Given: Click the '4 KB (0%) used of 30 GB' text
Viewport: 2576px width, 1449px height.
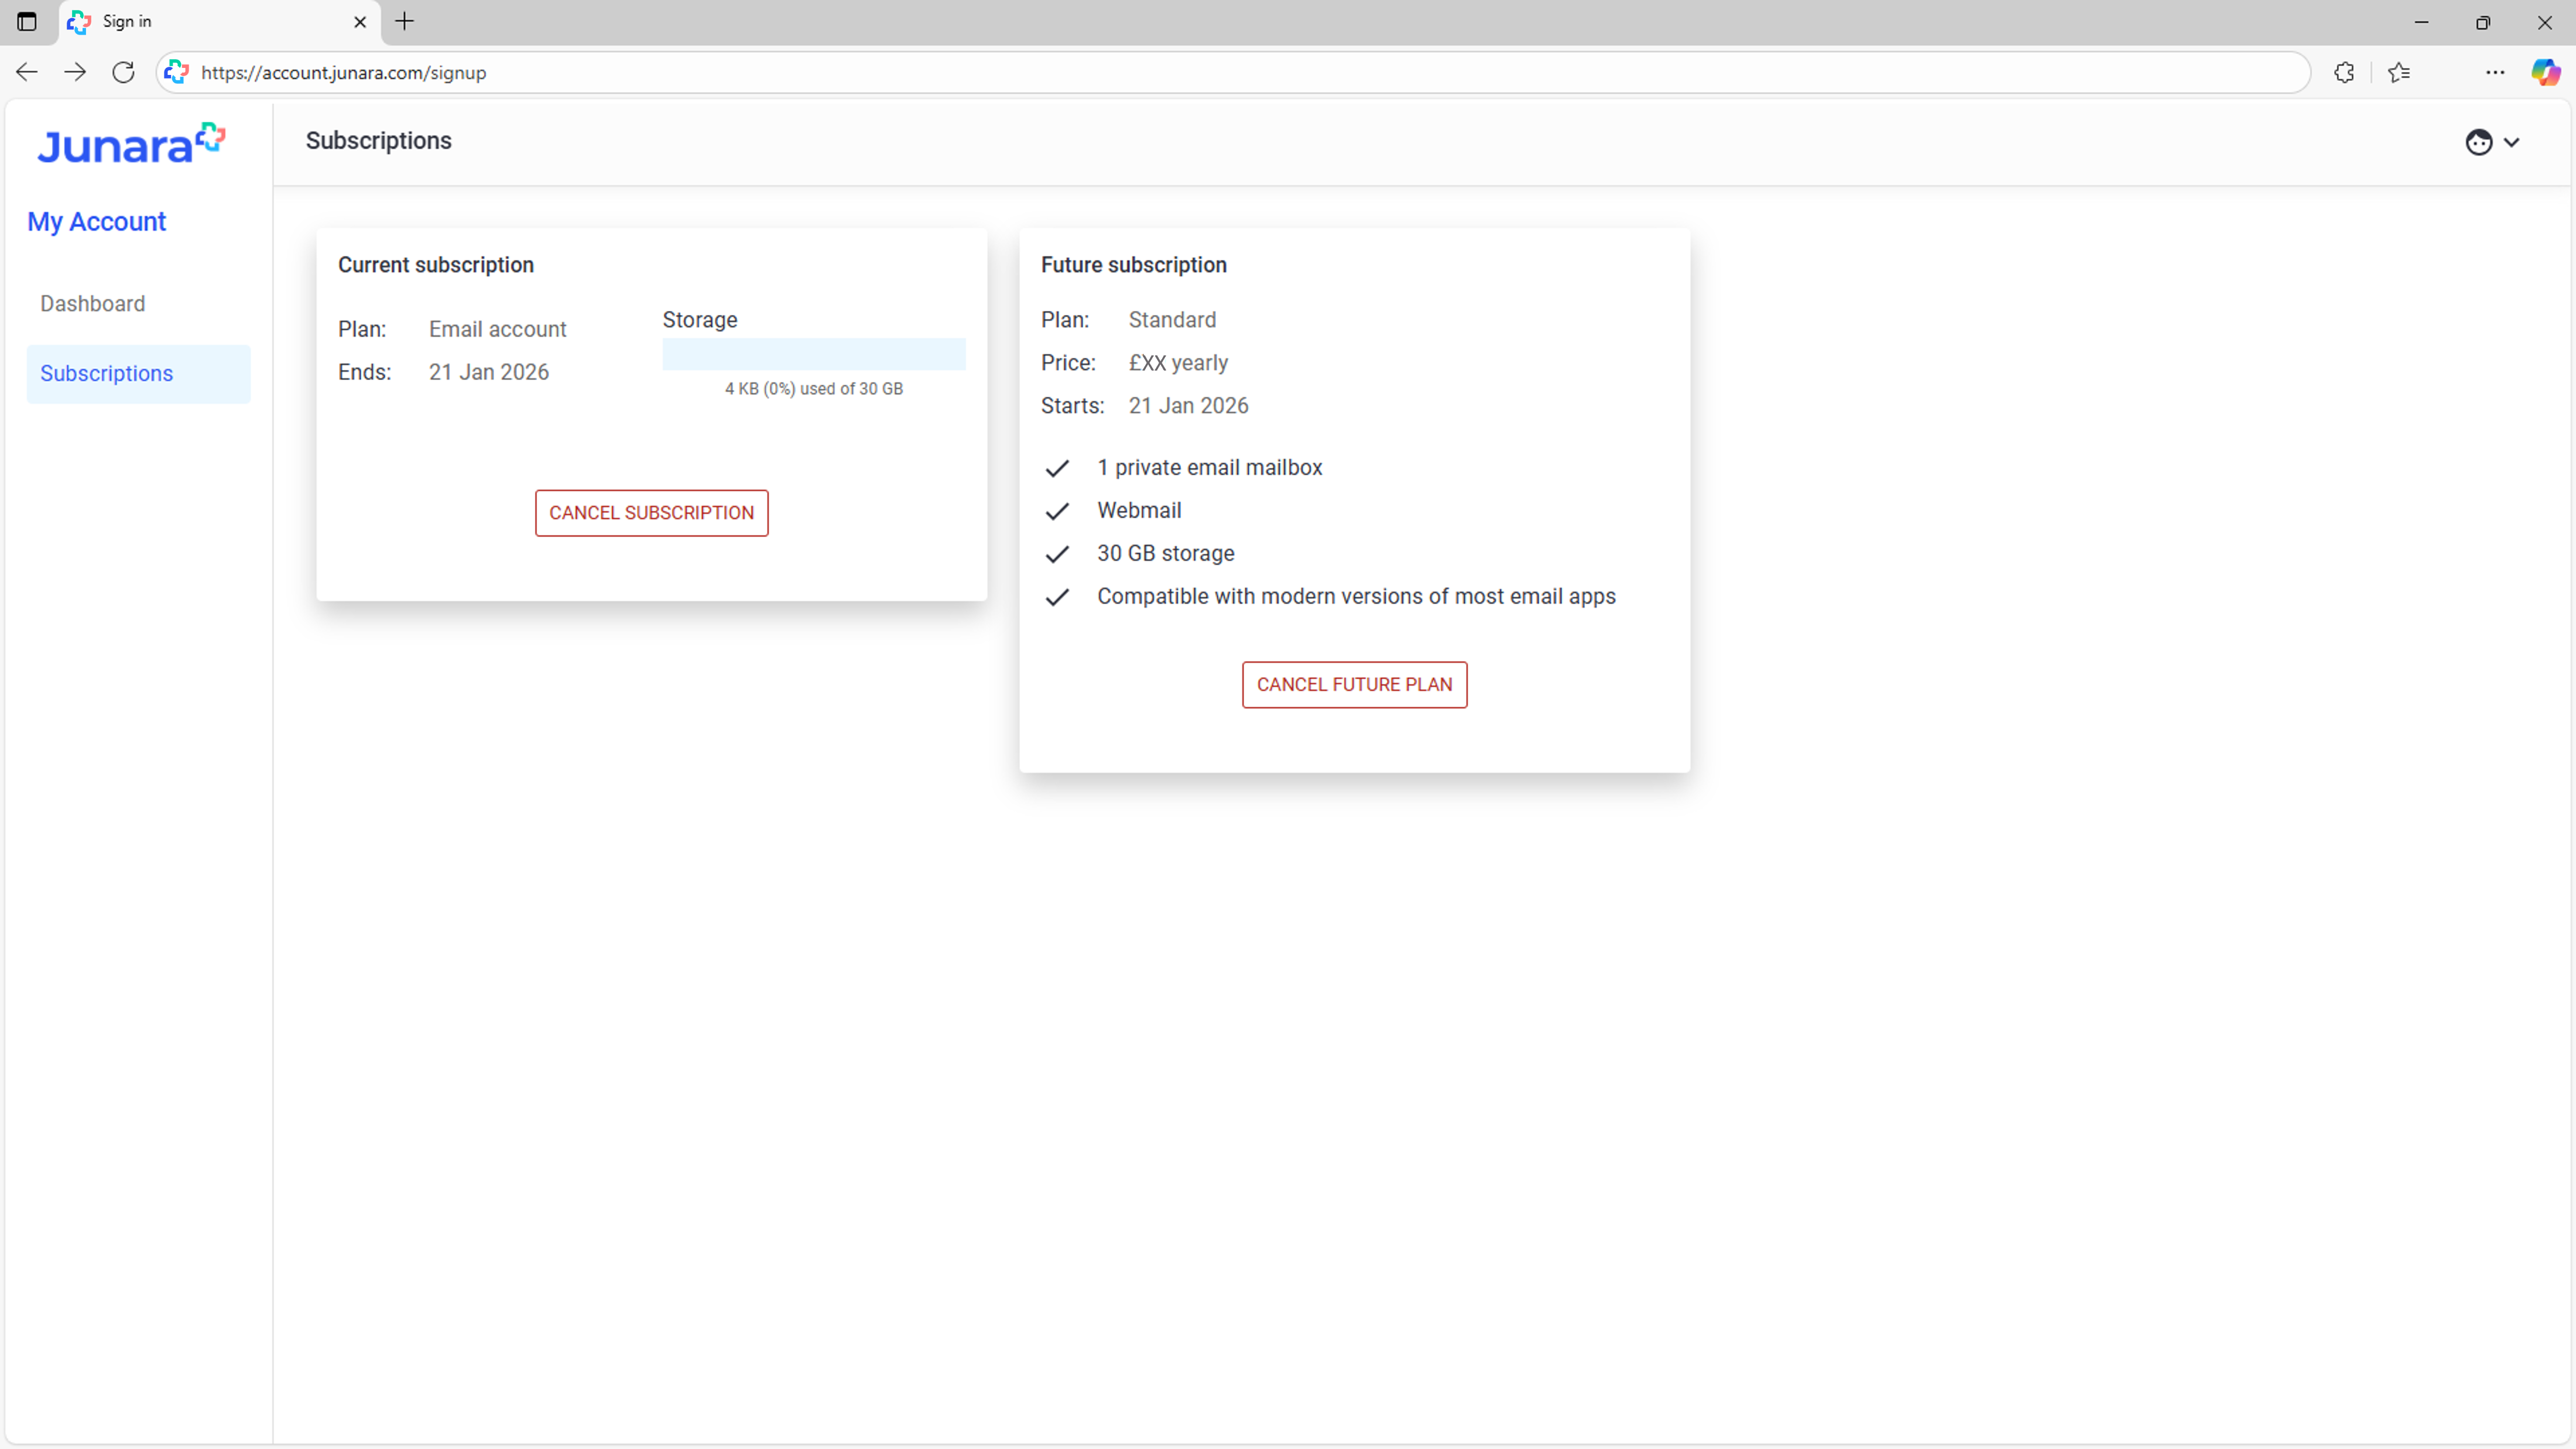Looking at the screenshot, I should tap(814, 388).
